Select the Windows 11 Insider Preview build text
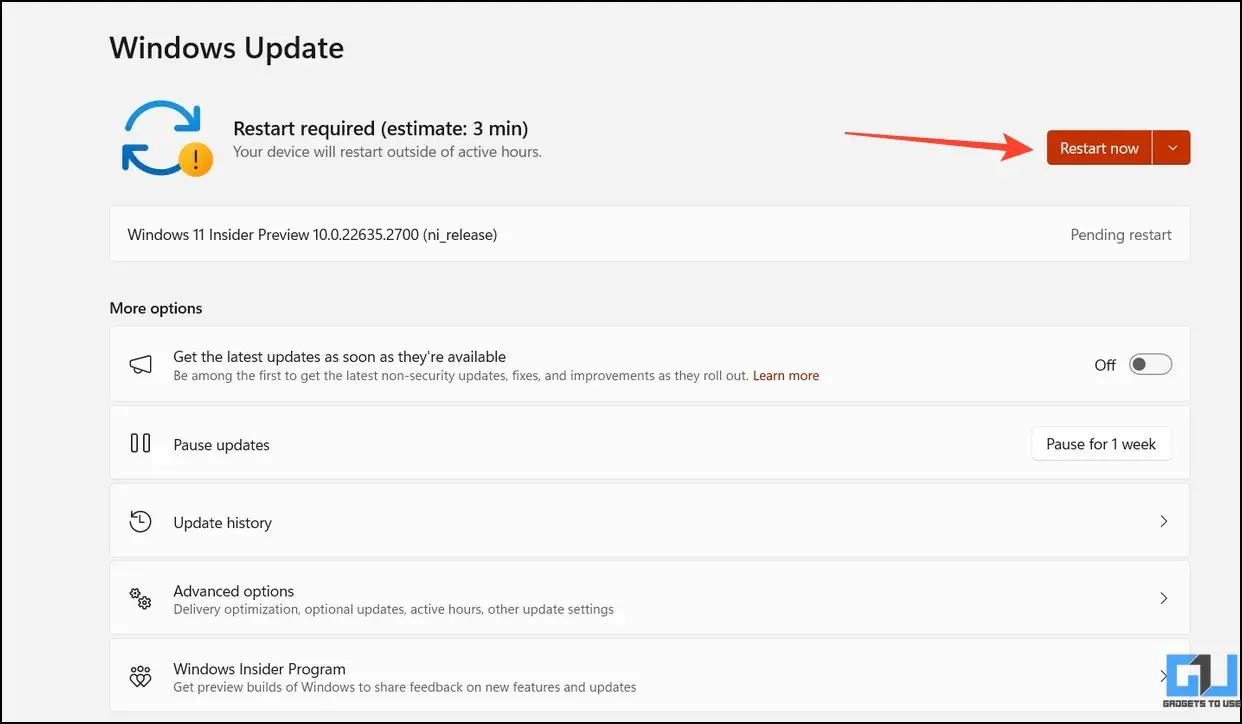1242x724 pixels. click(x=312, y=235)
